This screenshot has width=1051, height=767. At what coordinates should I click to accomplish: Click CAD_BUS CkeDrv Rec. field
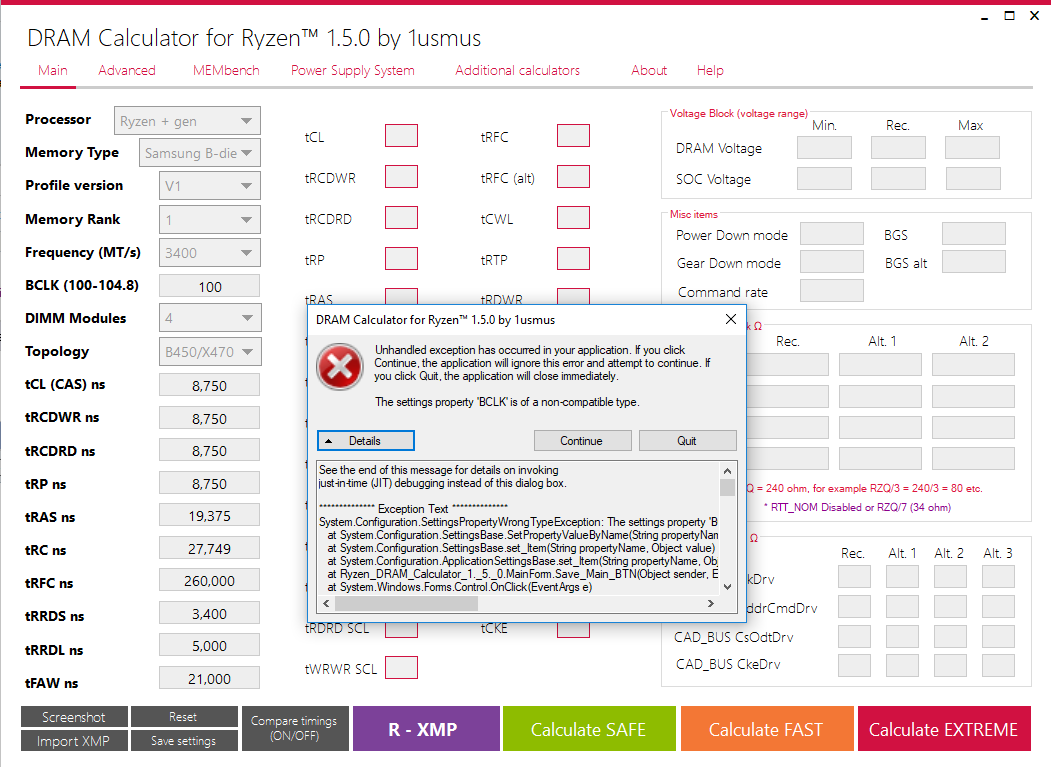click(854, 665)
